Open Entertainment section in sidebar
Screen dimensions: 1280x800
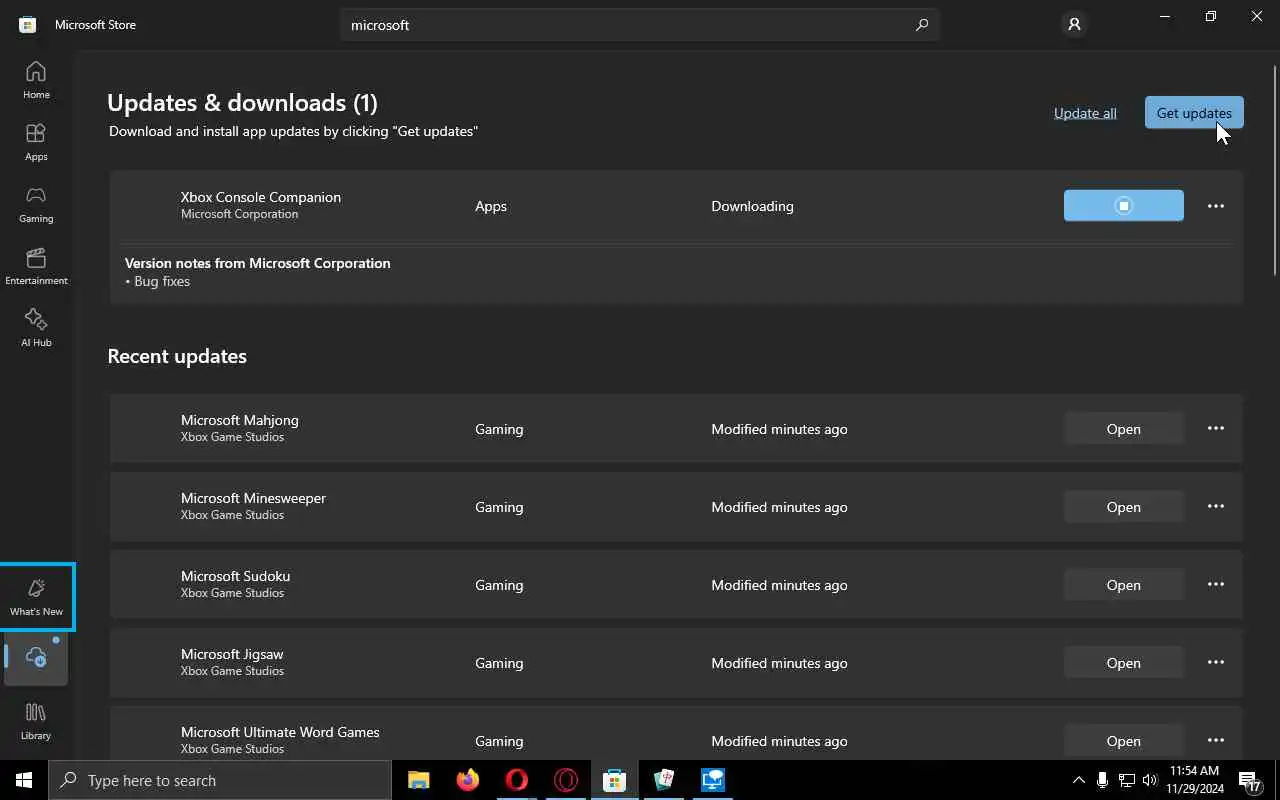point(36,266)
